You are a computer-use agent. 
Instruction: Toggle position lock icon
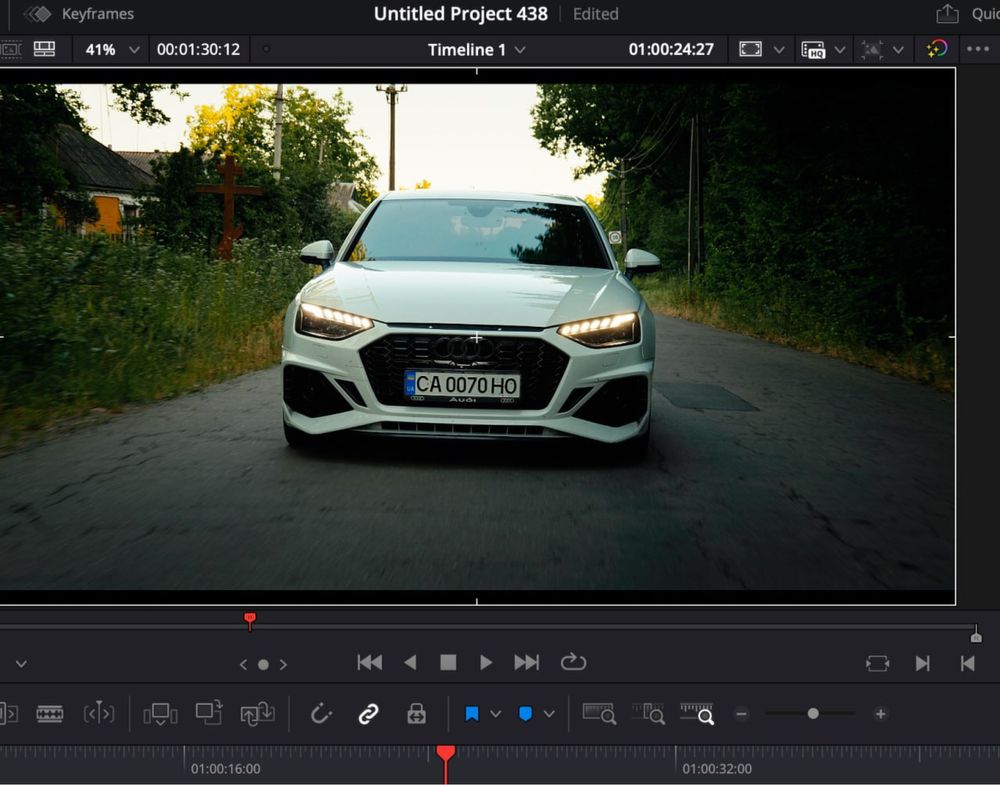pyautogui.click(x=416, y=714)
